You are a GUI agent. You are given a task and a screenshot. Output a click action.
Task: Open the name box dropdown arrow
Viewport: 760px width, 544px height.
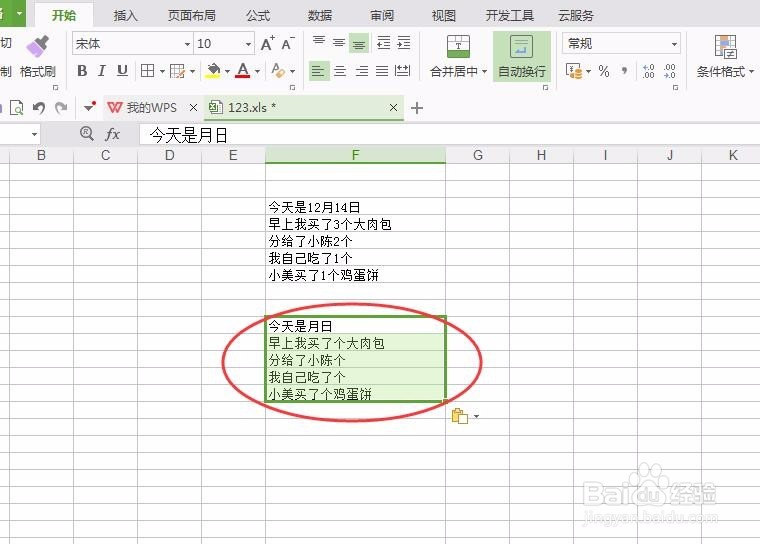[34, 134]
